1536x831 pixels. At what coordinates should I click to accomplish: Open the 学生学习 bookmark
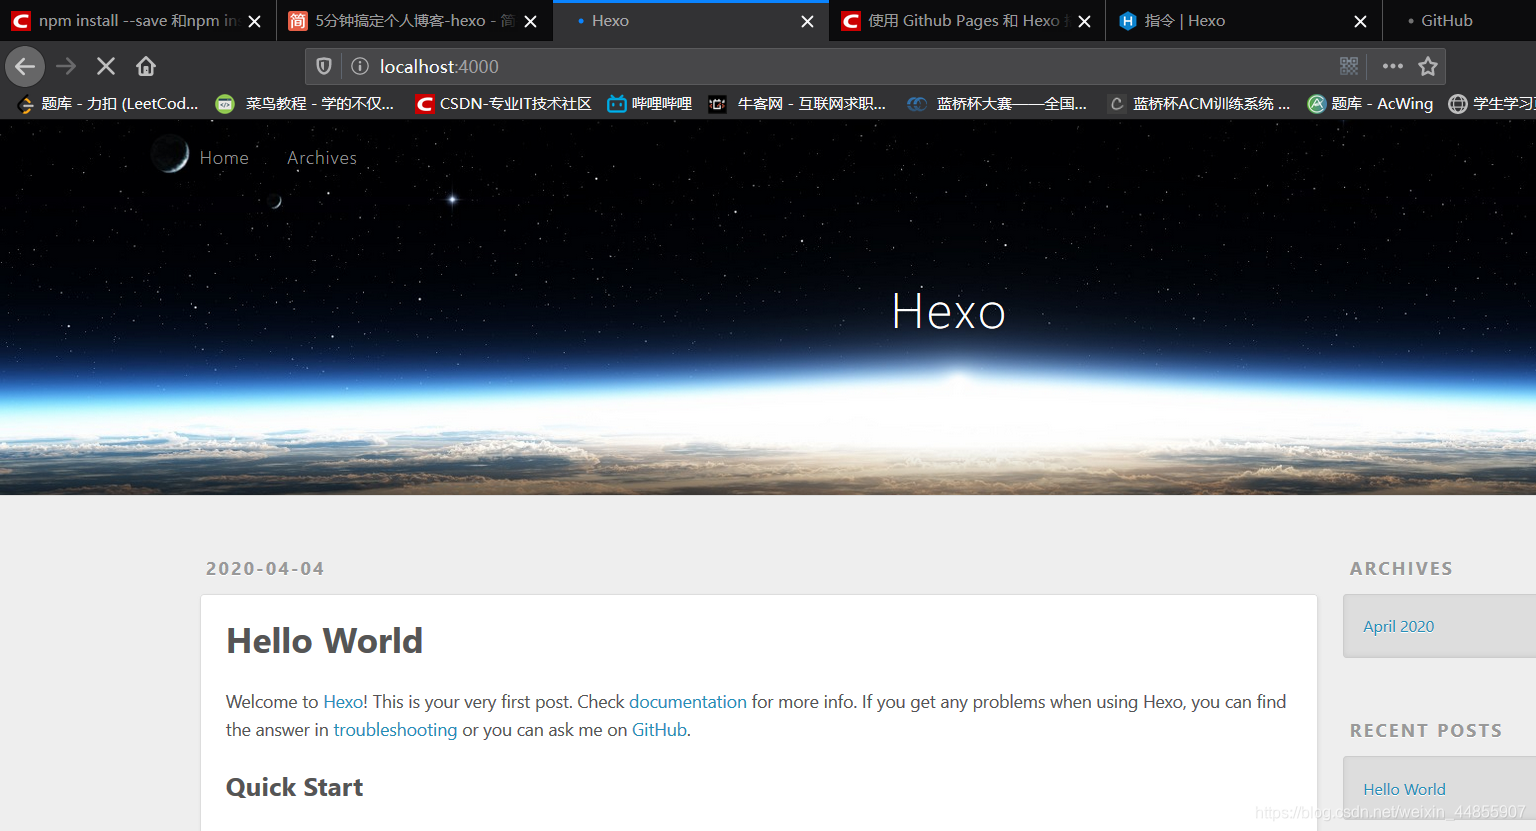pos(1491,104)
